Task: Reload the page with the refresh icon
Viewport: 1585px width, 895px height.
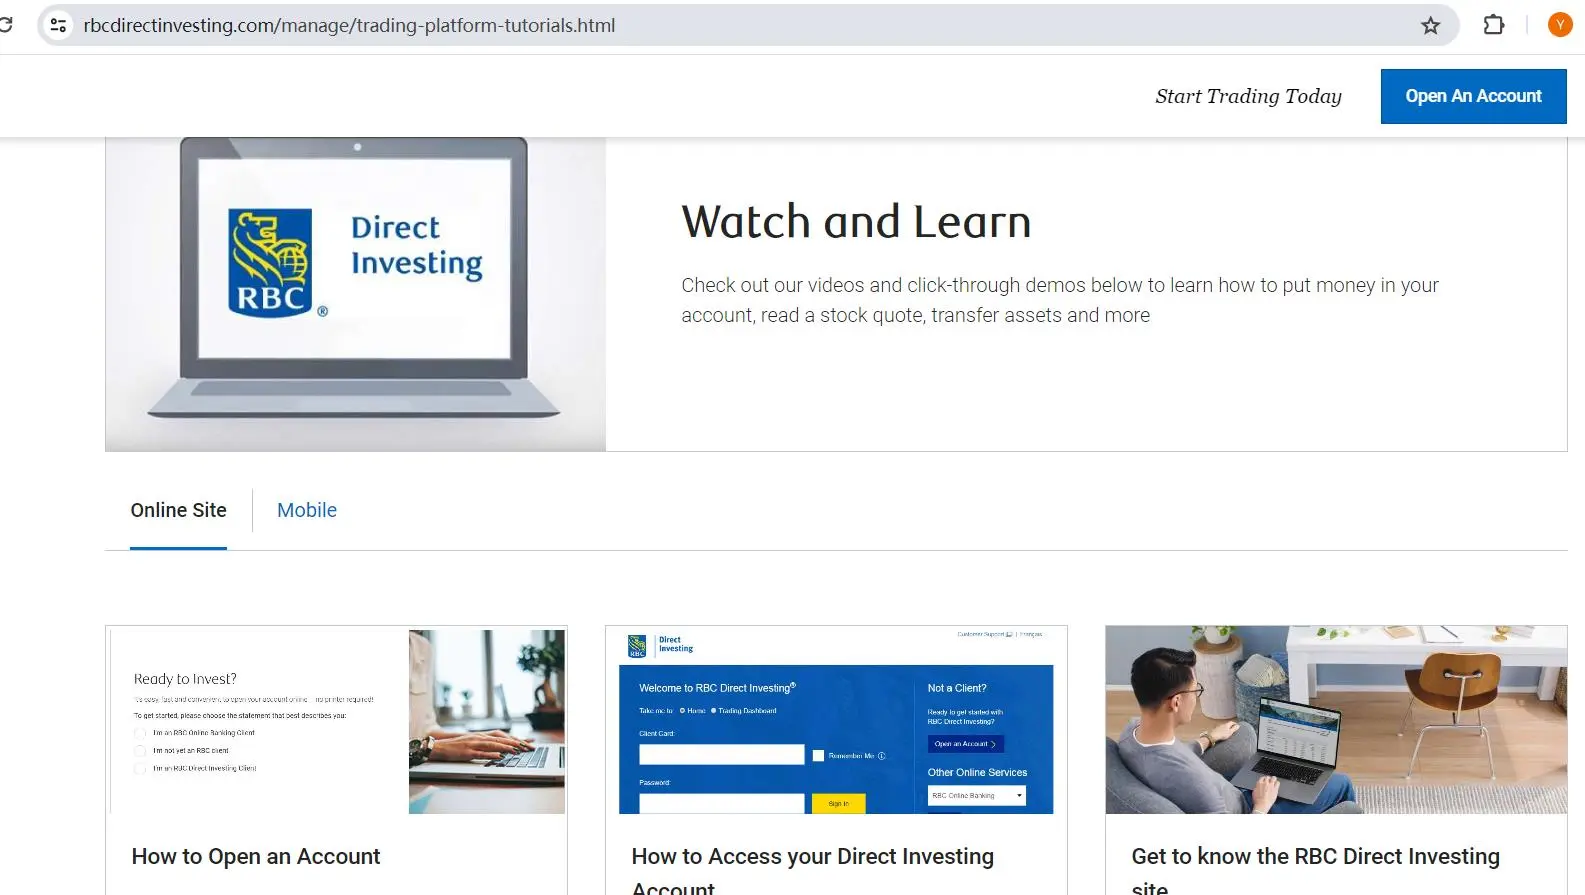Action: pyautogui.click(x=5, y=25)
